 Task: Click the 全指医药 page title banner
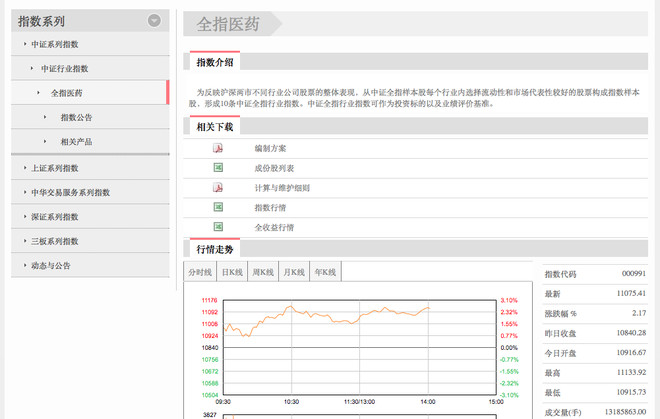tap(232, 24)
